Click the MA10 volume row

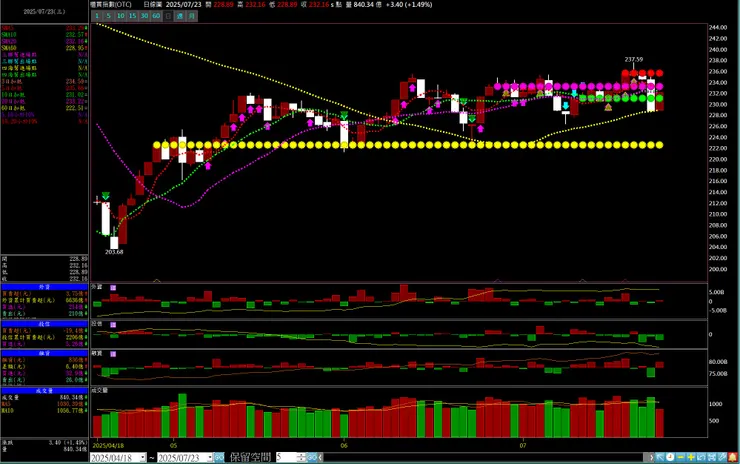pos(44,411)
